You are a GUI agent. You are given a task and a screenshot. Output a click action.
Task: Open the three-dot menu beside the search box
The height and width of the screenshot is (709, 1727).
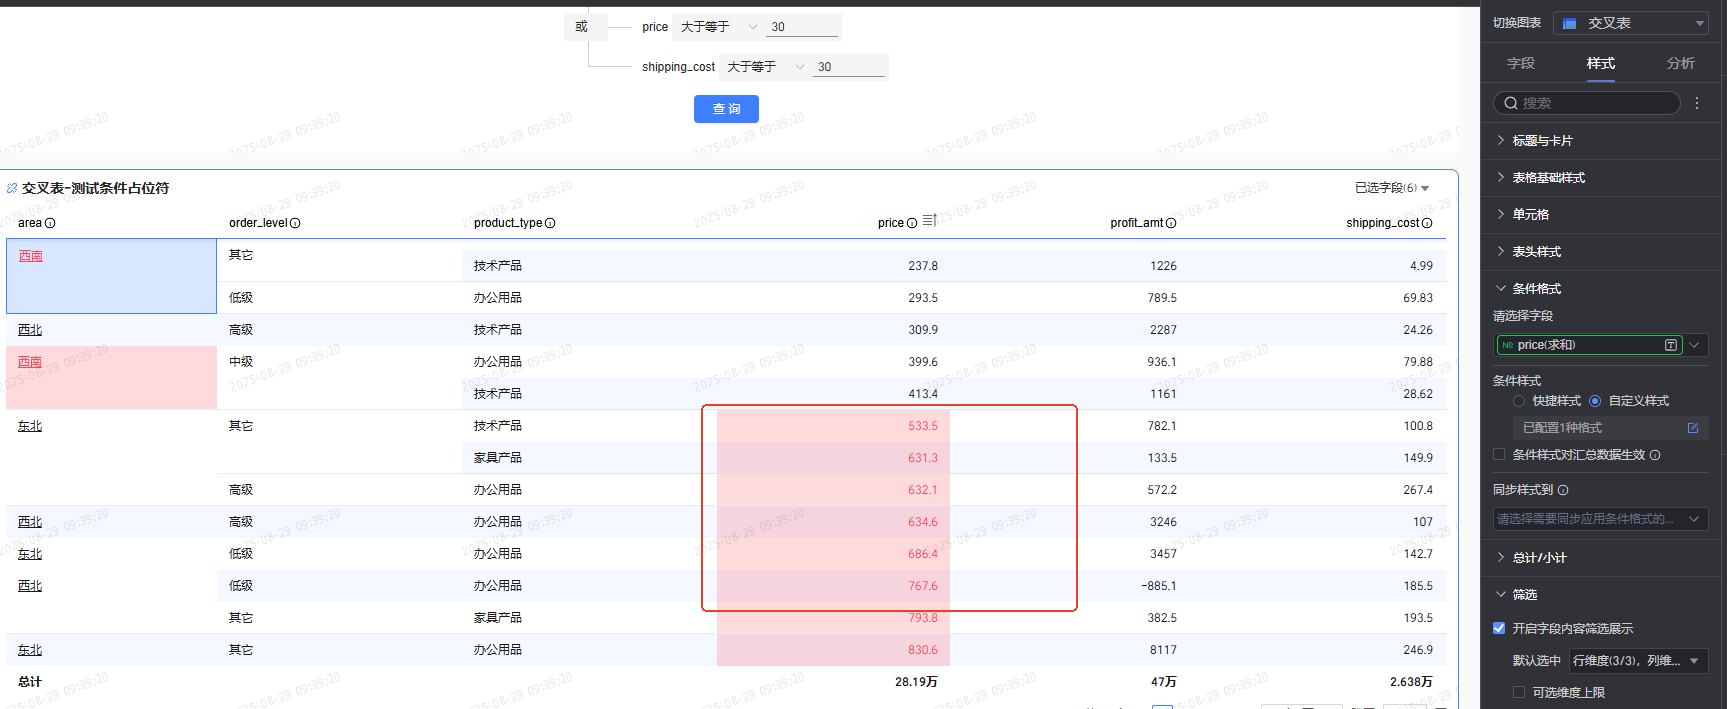point(1697,103)
